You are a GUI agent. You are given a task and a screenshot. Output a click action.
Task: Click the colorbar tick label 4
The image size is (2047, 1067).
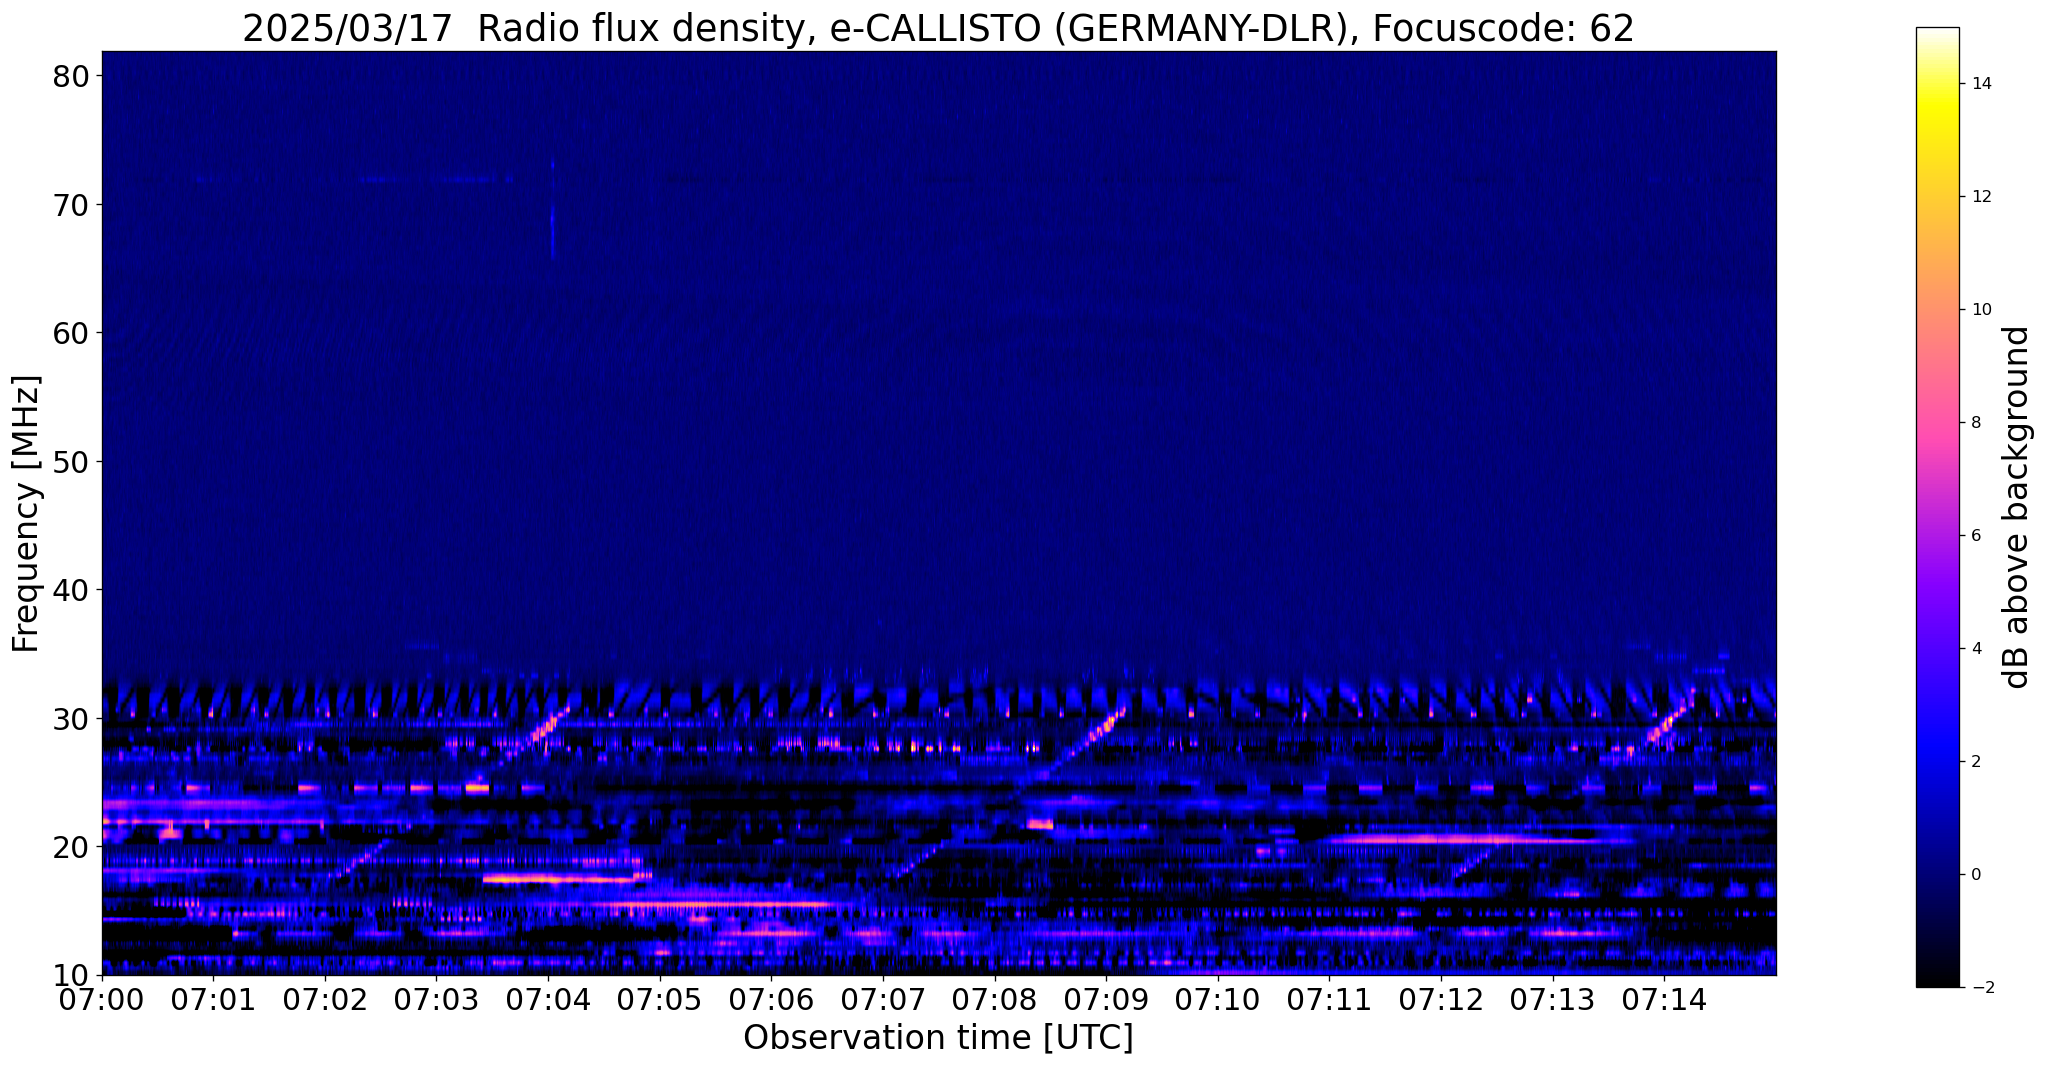coord(1976,649)
